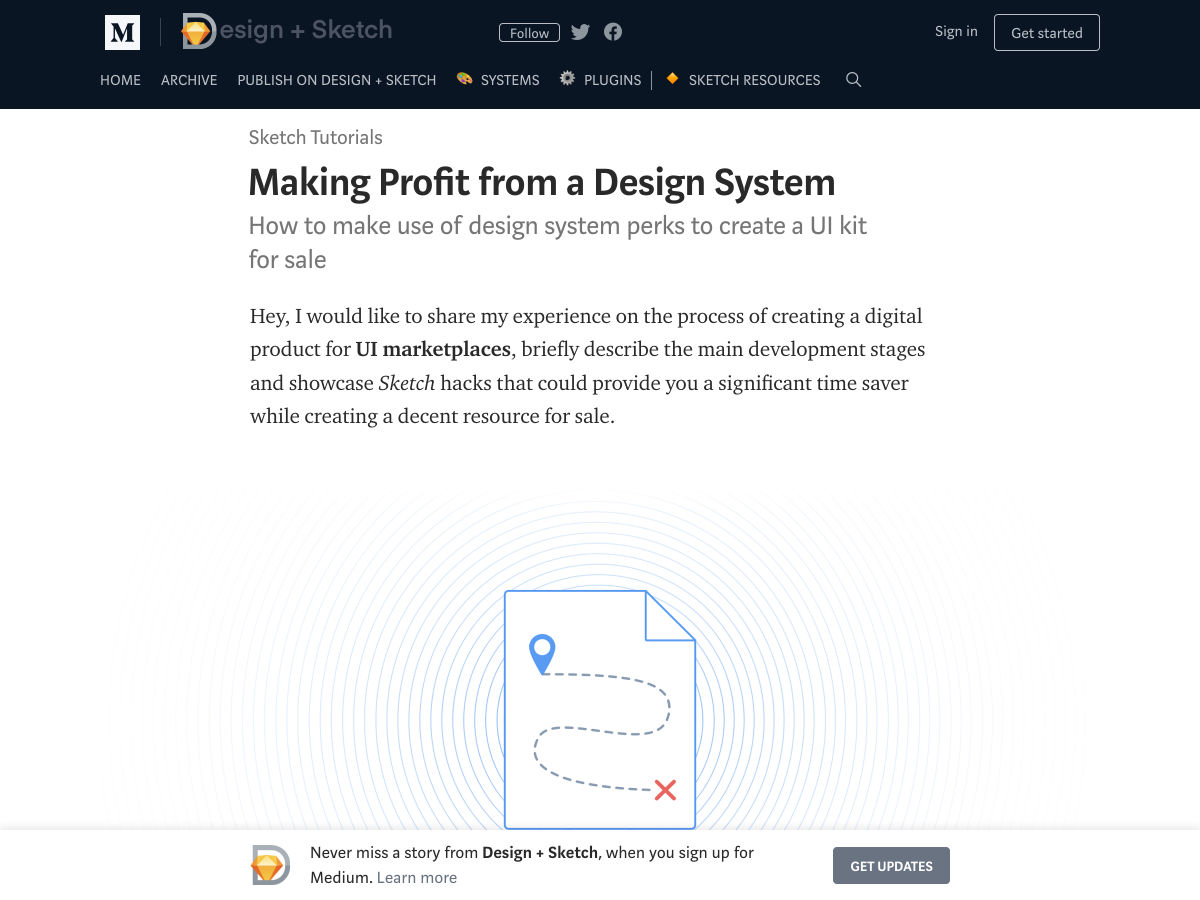Open the search magnifier icon
Screen dimensions: 1200x900
[853, 80]
